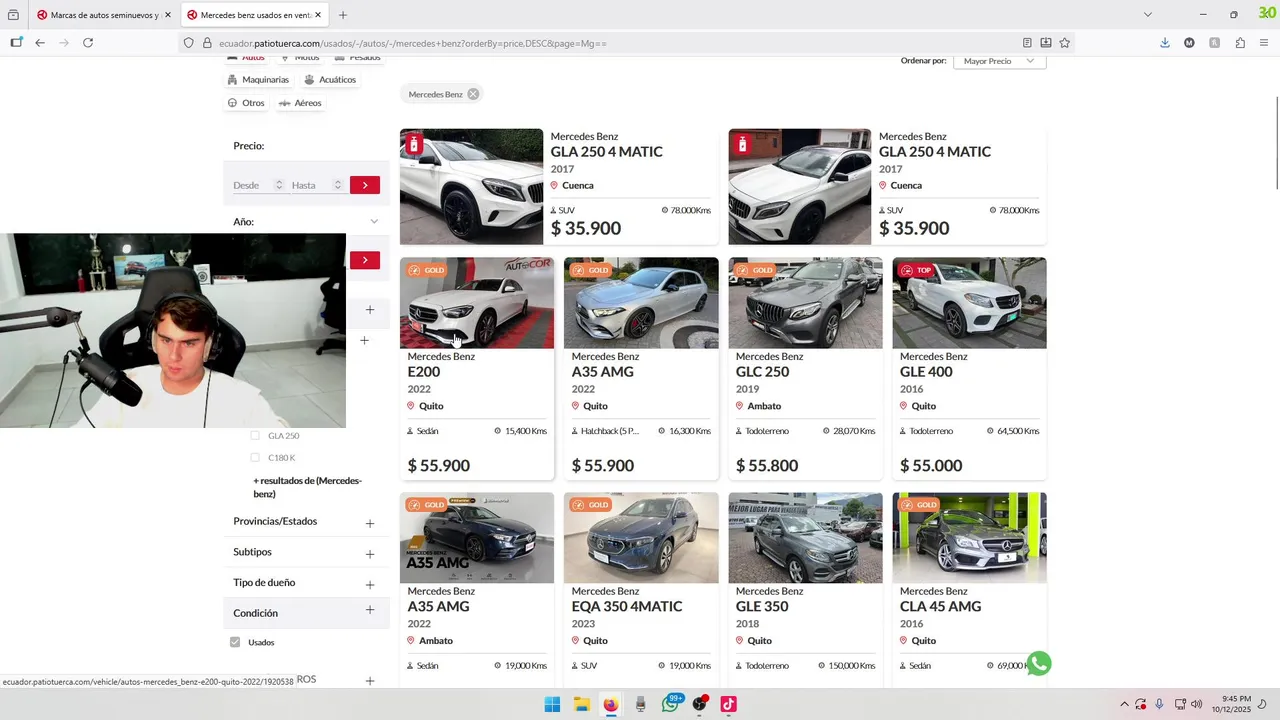Show more results for Mercedes-benz models
This screenshot has width=1280, height=720.
point(307,487)
